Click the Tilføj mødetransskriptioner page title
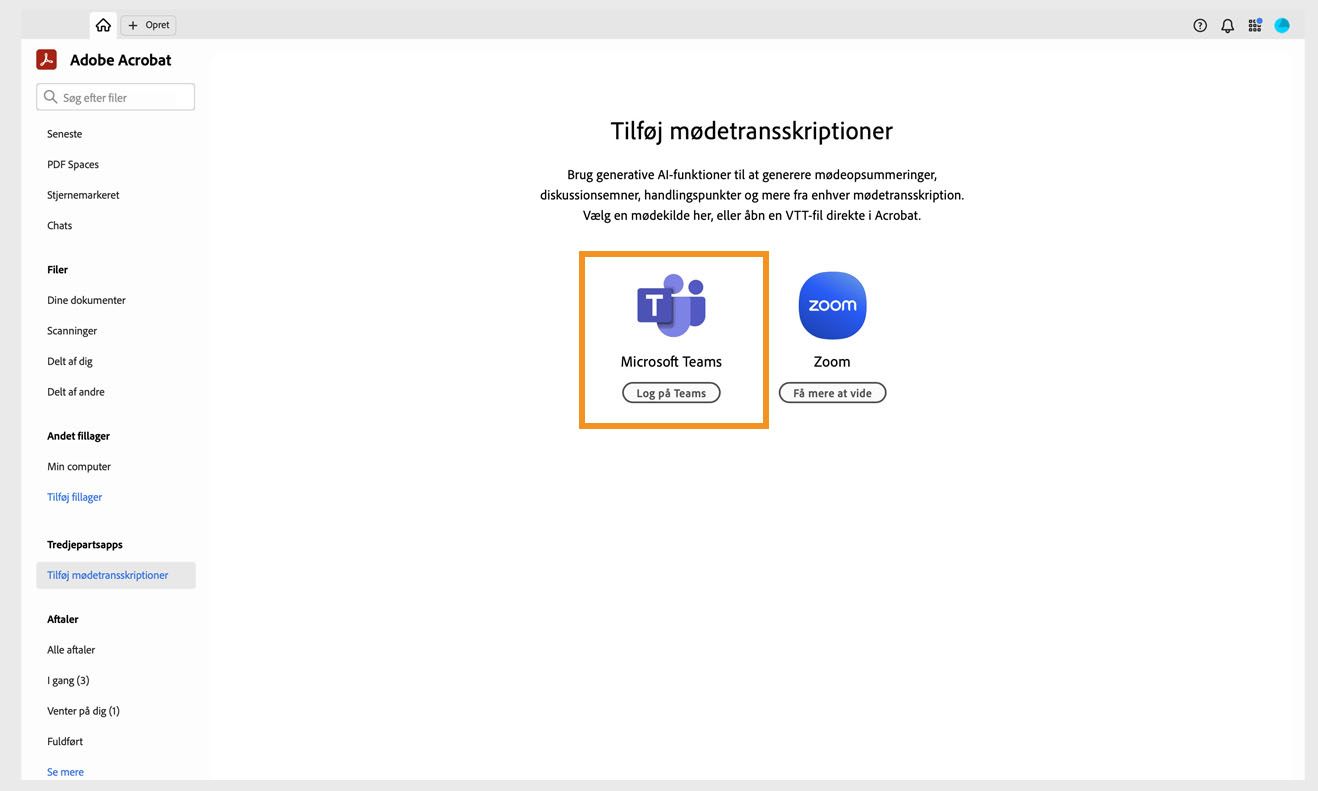Viewport: 1318px width, 791px height. coord(752,131)
